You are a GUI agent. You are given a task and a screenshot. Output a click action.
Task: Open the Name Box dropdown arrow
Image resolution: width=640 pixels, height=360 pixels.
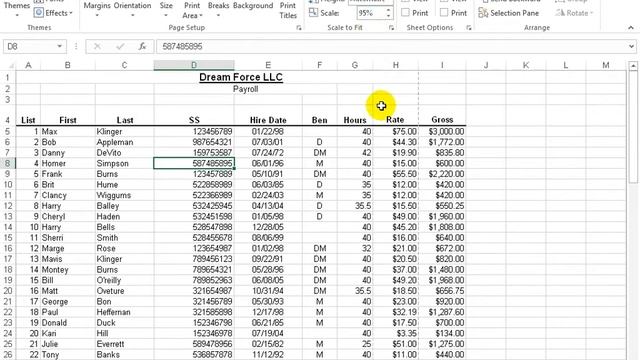click(59, 47)
